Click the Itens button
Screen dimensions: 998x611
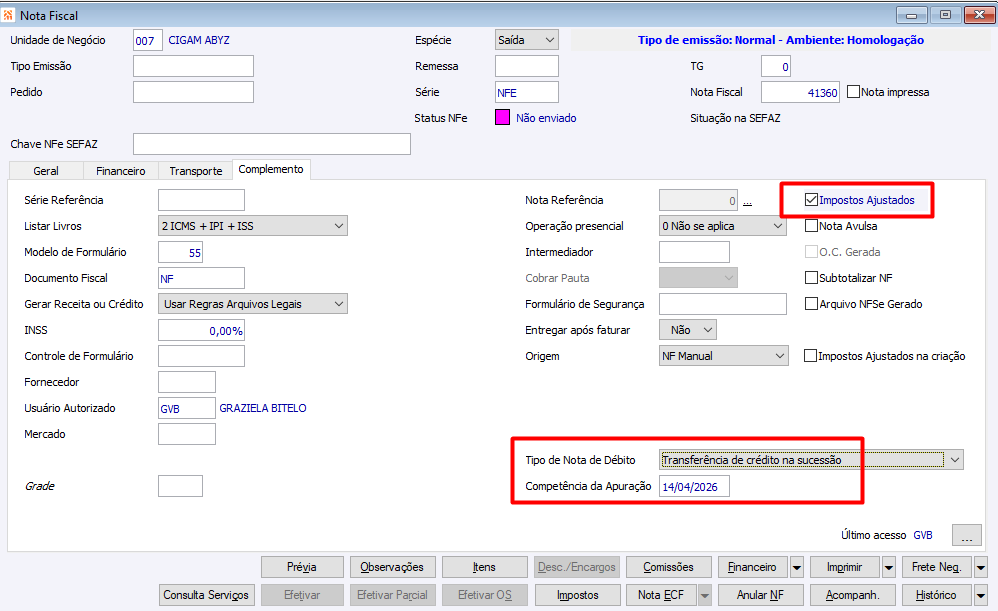[485, 566]
